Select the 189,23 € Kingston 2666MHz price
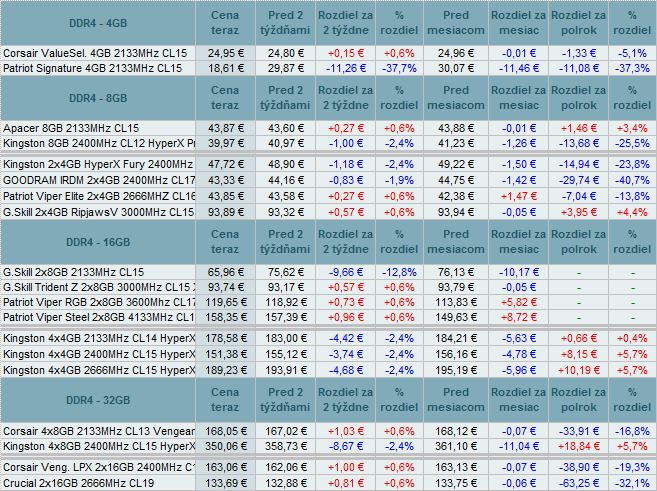657x491 pixels. click(225, 370)
